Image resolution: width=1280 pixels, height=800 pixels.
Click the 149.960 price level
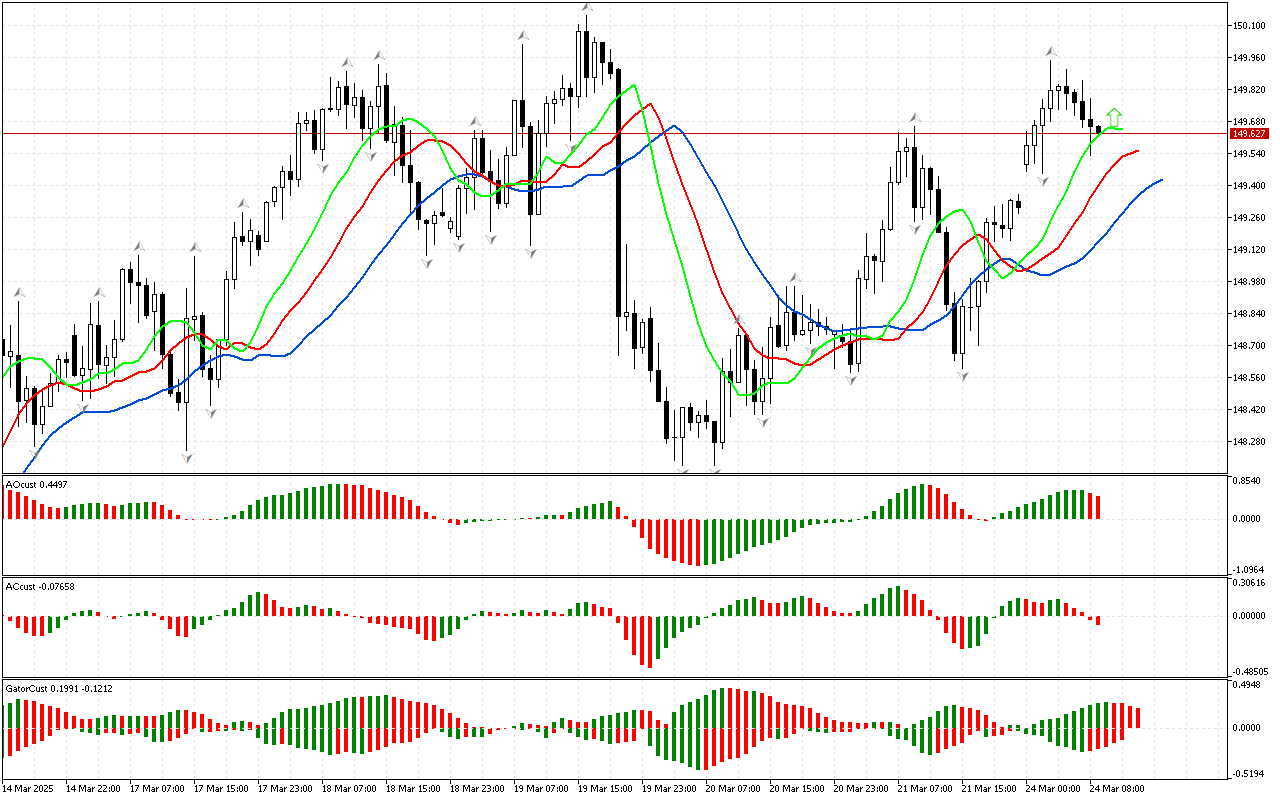(x=1251, y=58)
